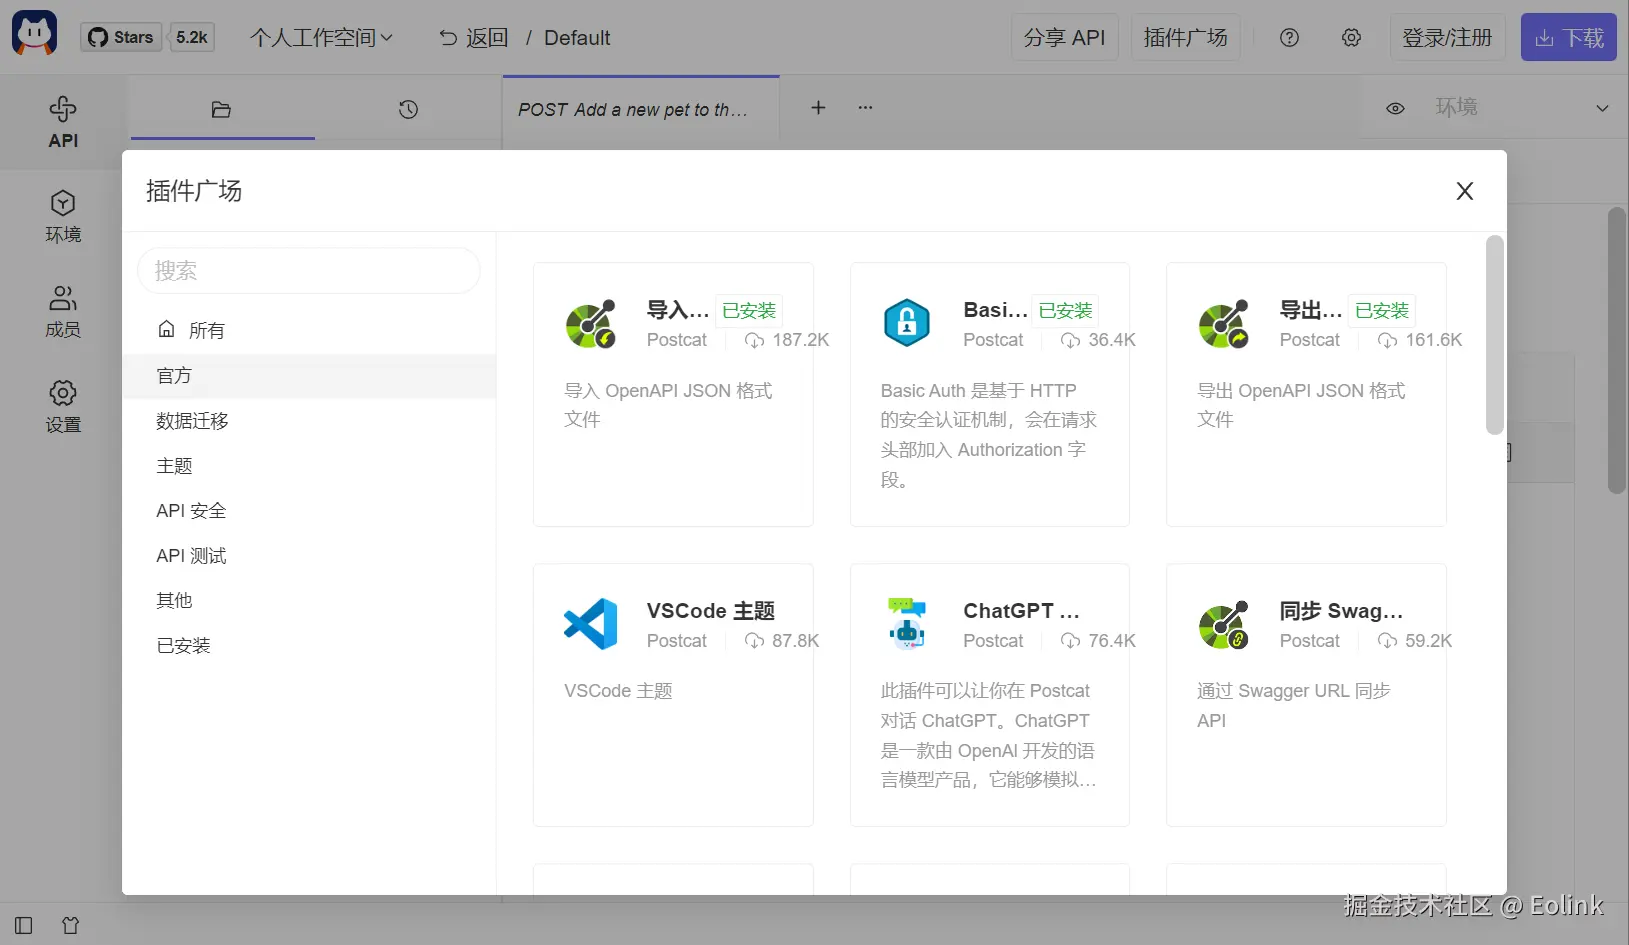Select the API 测试 category

point(309,556)
